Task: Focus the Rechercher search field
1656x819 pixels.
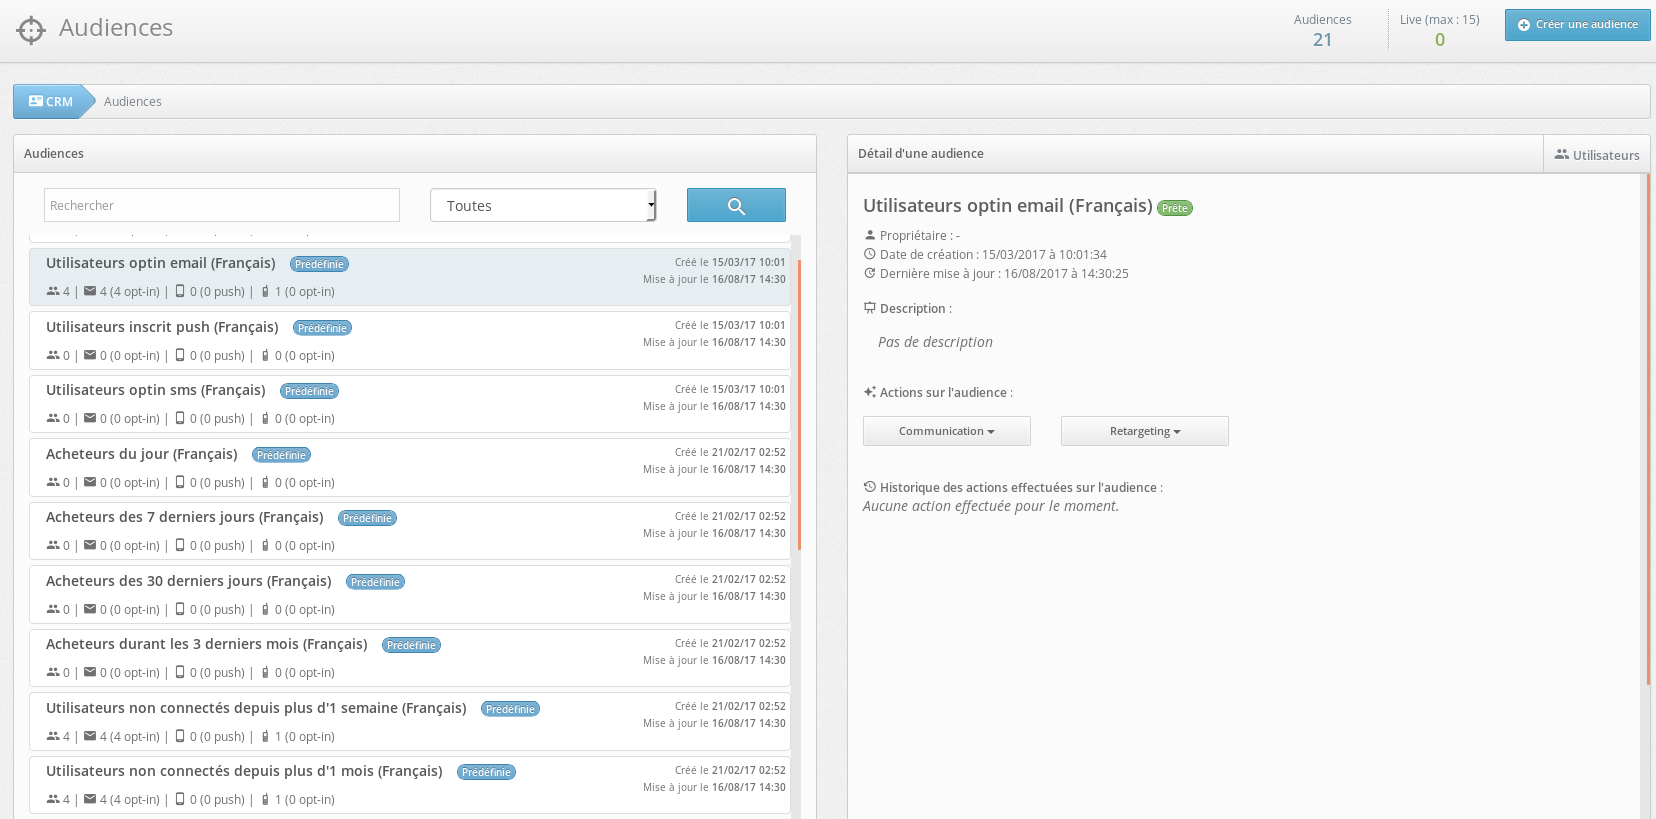Action: [221, 206]
